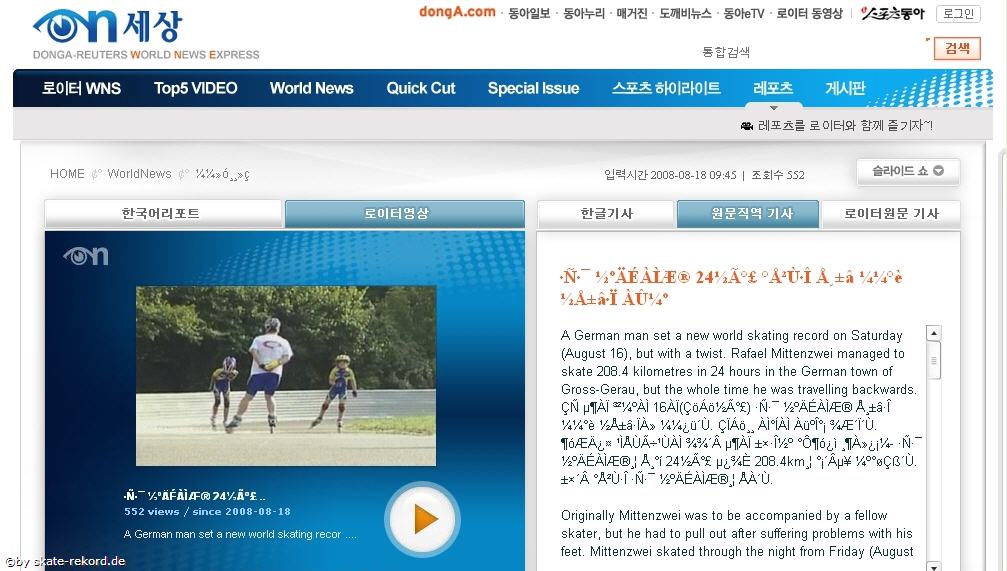This screenshot has height=571, width=1007.
Task: Select the 원문직역 기사 tab
Action: [747, 214]
